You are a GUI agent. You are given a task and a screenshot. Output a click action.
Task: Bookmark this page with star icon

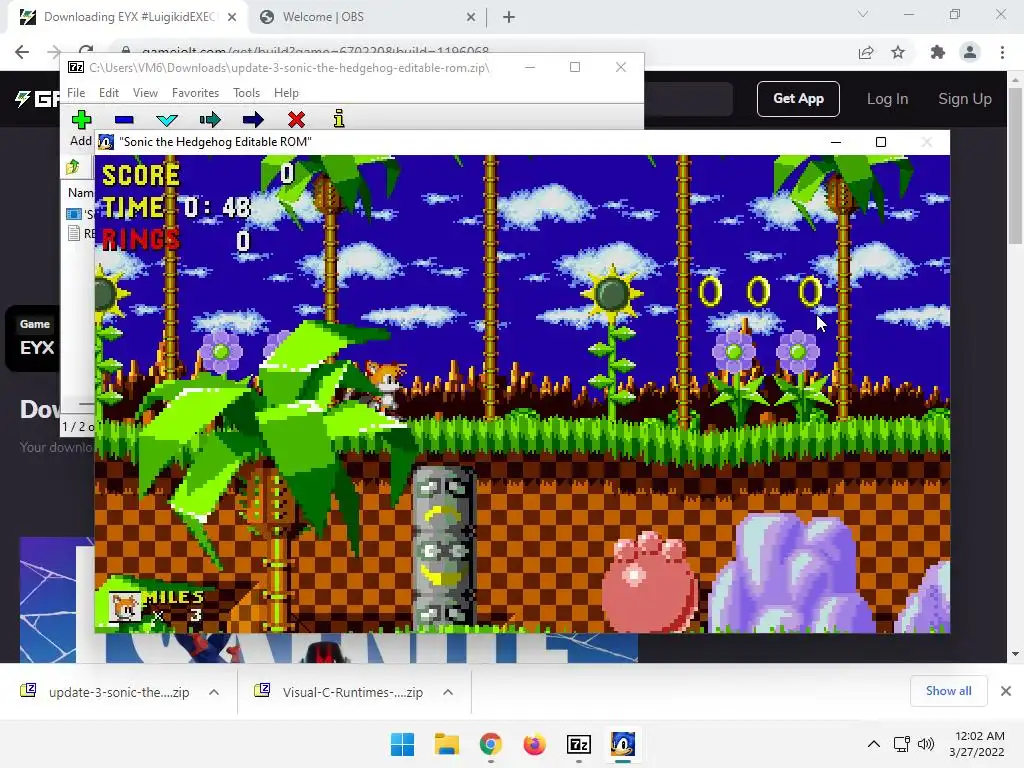pyautogui.click(x=898, y=52)
